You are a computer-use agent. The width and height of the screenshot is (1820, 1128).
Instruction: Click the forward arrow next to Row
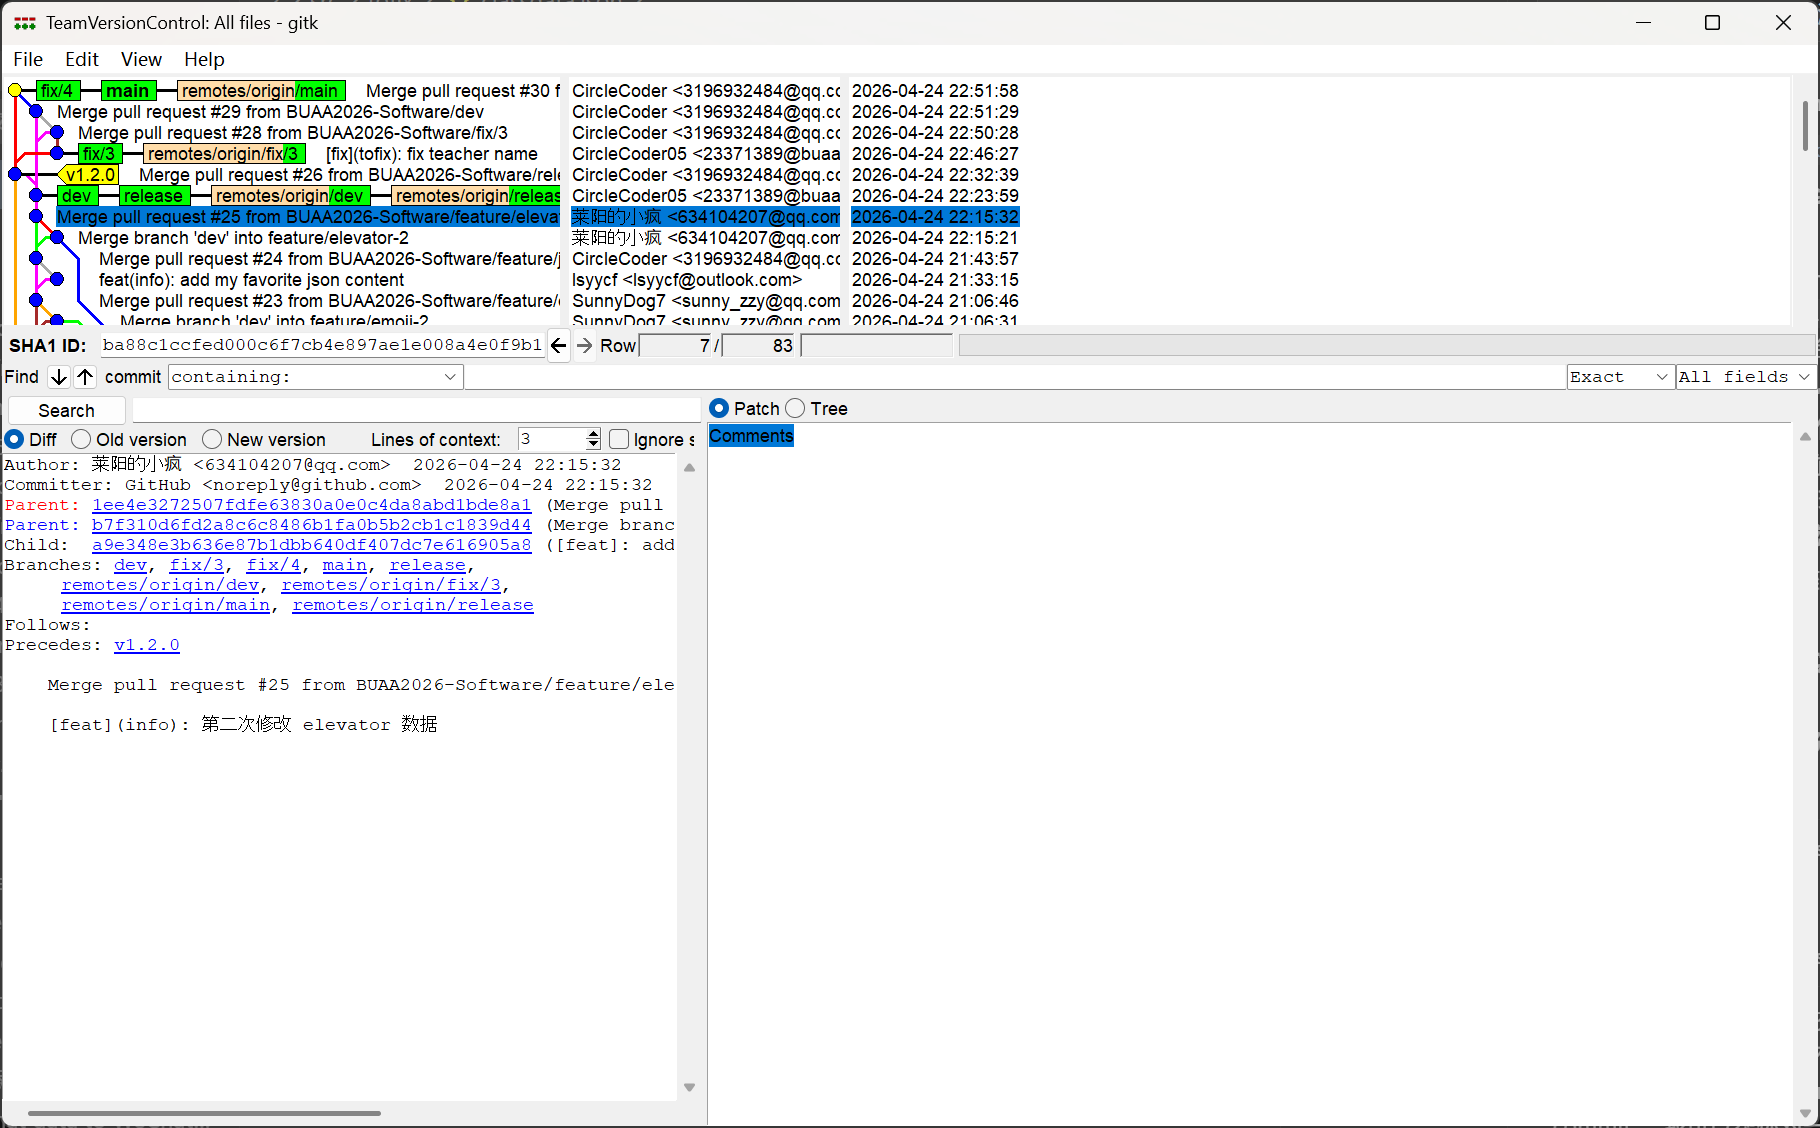tap(585, 346)
